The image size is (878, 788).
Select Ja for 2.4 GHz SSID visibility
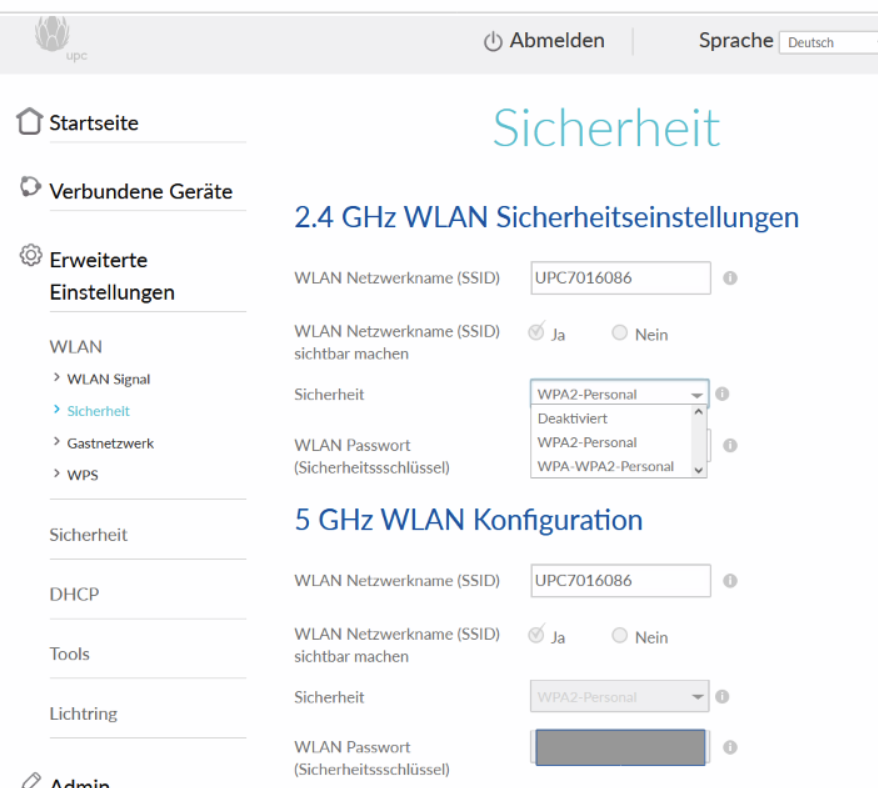[x=537, y=333]
